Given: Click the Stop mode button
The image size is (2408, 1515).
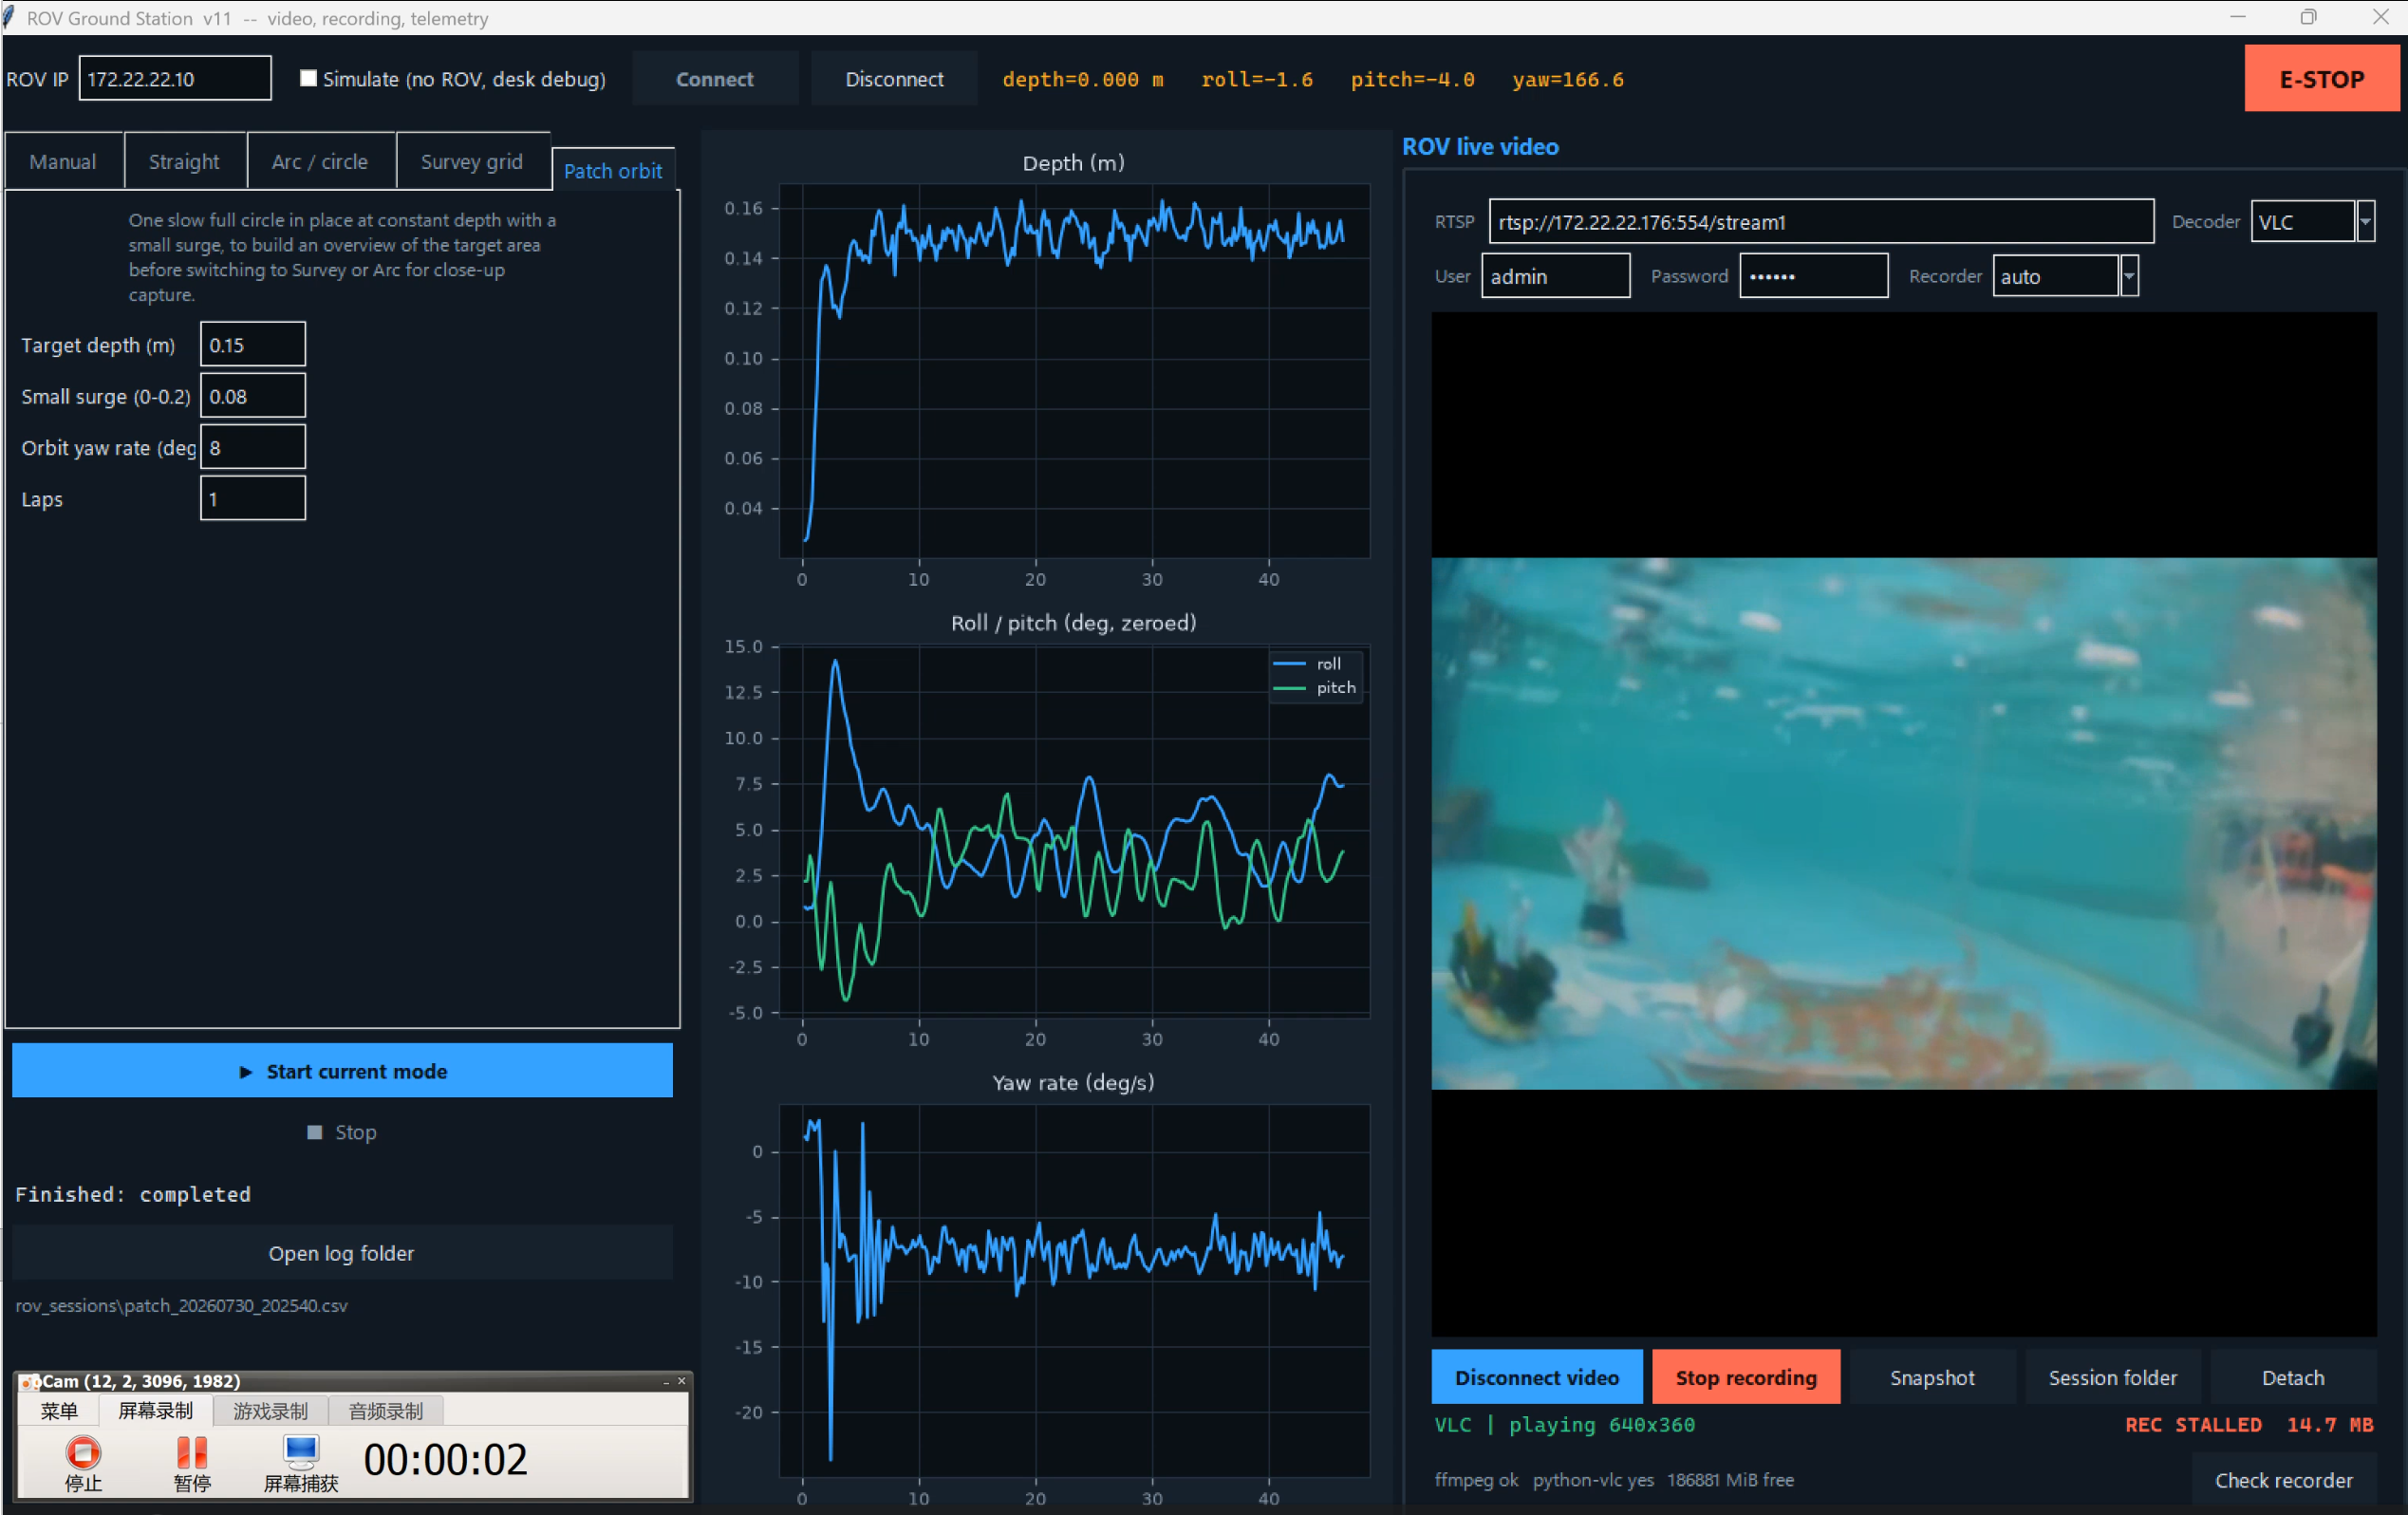Looking at the screenshot, I should click(x=342, y=1131).
